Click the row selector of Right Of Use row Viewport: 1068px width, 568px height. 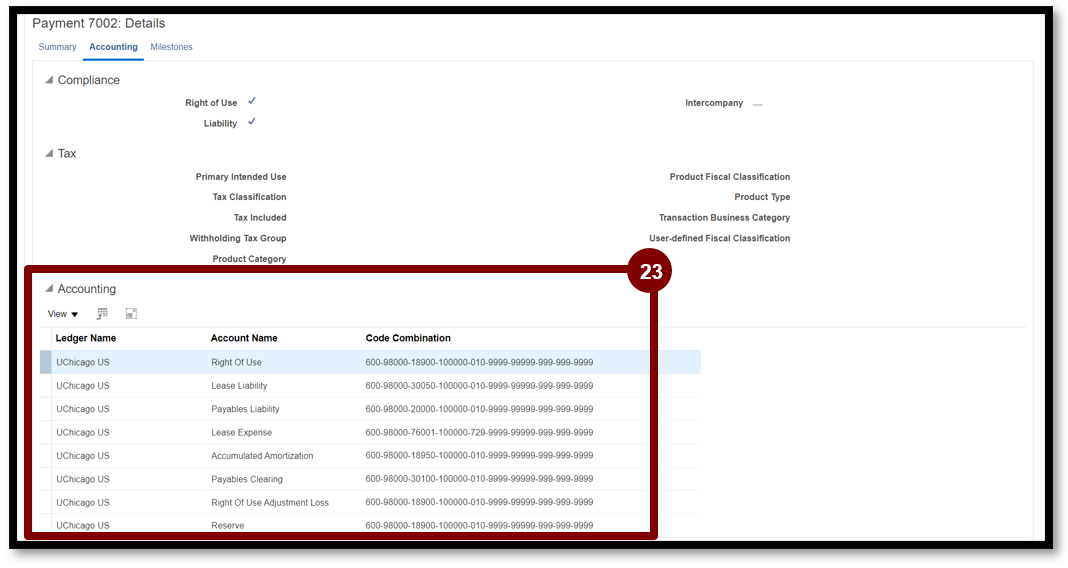click(45, 362)
